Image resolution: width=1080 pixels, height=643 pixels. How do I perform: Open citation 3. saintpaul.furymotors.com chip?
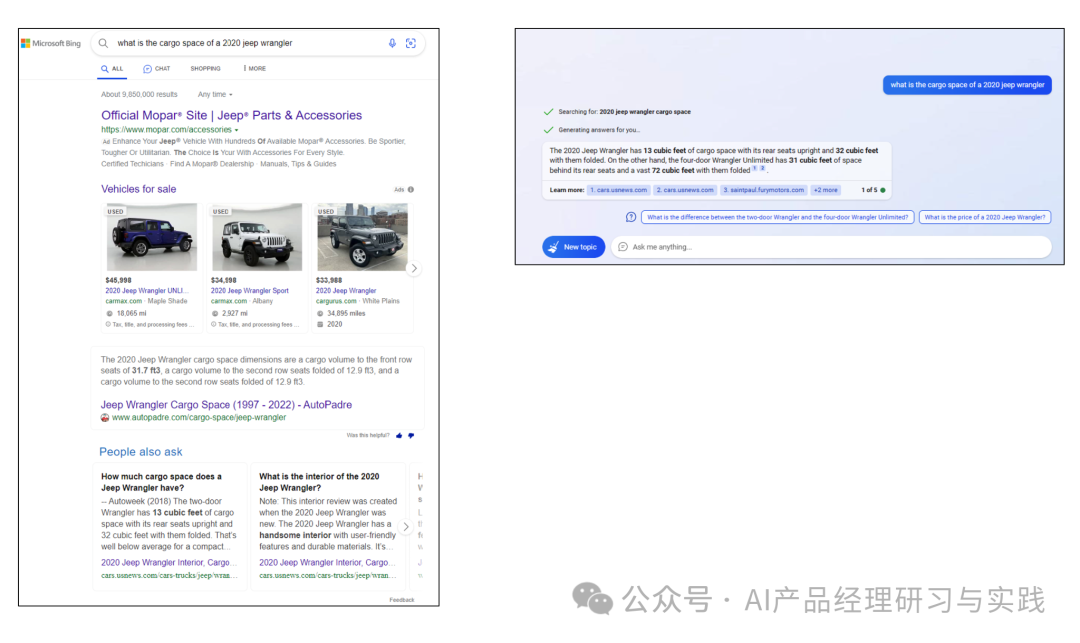764,190
